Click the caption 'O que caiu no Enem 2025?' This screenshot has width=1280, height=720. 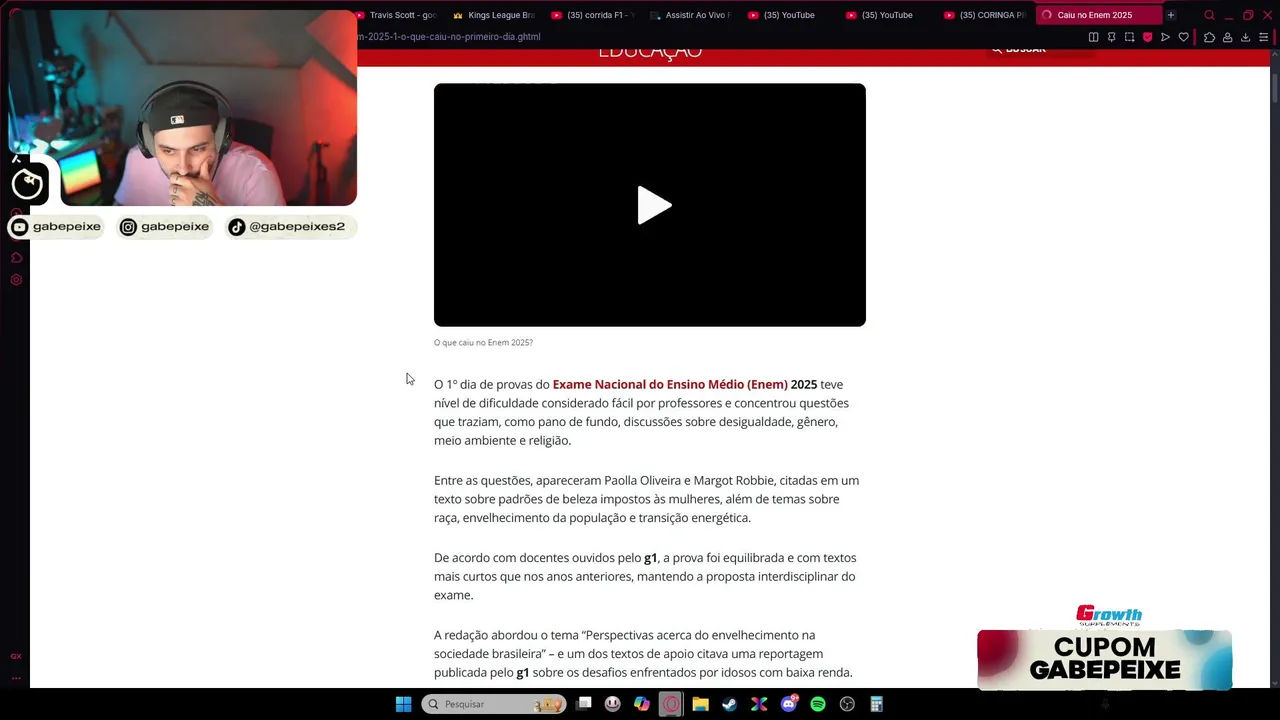pyautogui.click(x=483, y=342)
